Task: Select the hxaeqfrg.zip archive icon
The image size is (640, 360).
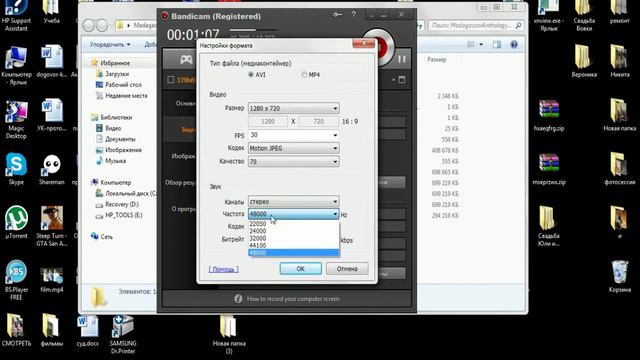Action: [x=549, y=115]
